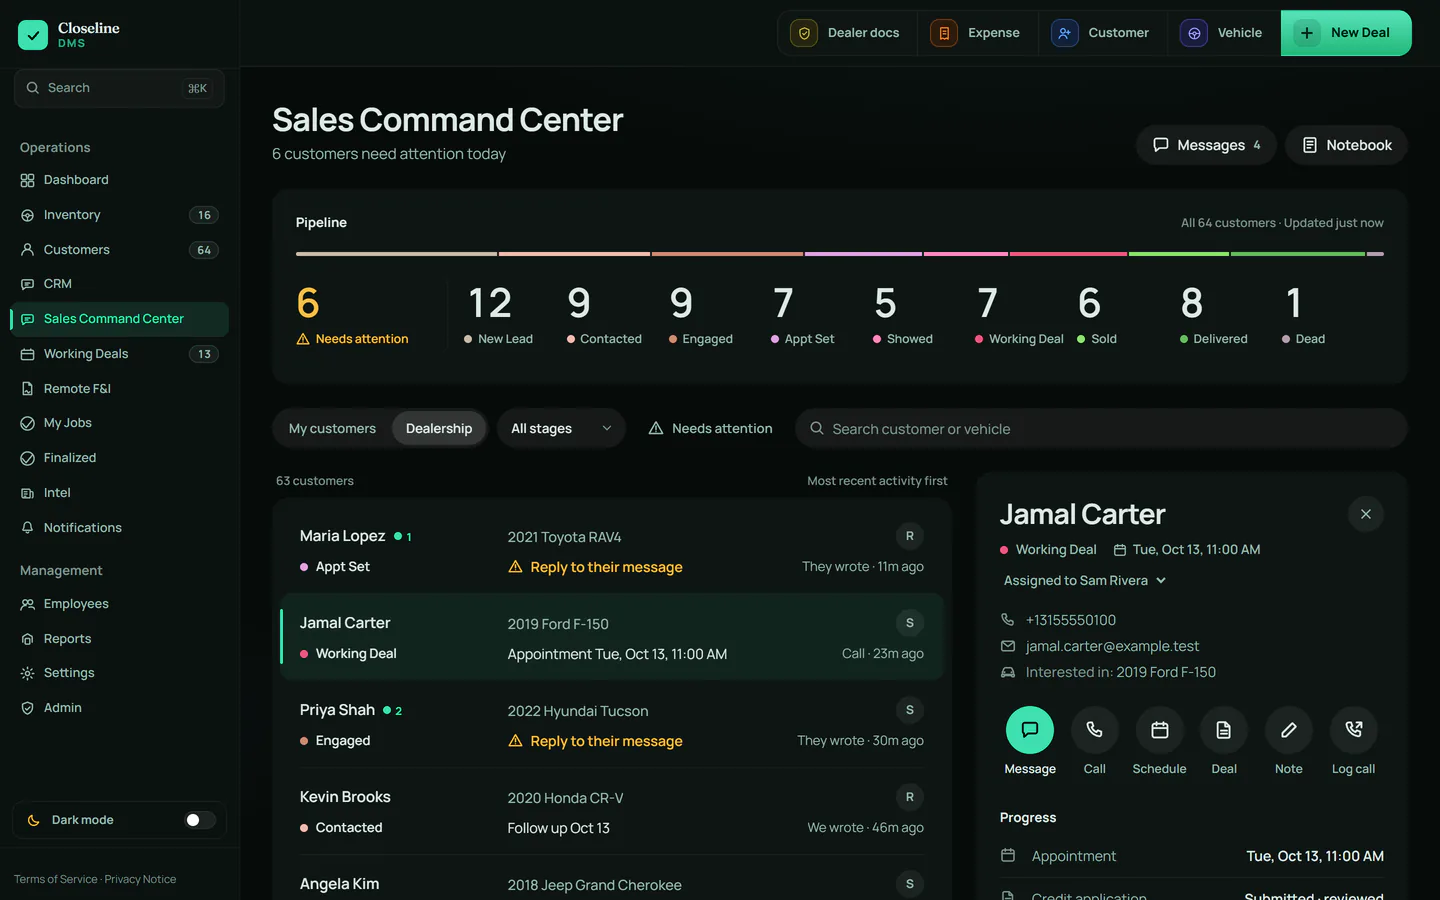Click the New Deal button
Screen dimensions: 1440x900
[1346, 33]
